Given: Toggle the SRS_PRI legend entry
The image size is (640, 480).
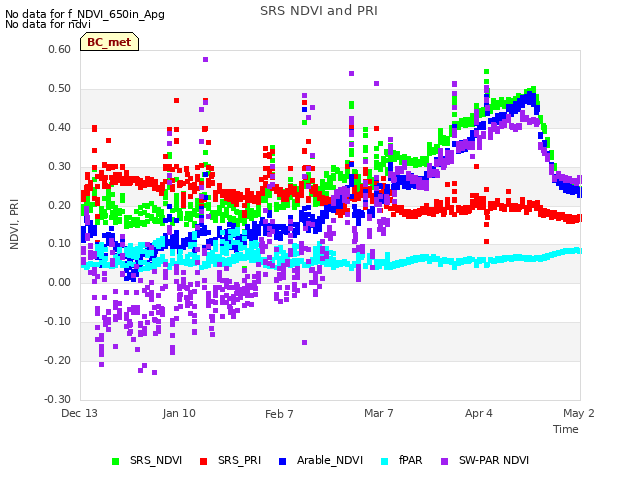Looking at the screenshot, I should [x=230, y=460].
